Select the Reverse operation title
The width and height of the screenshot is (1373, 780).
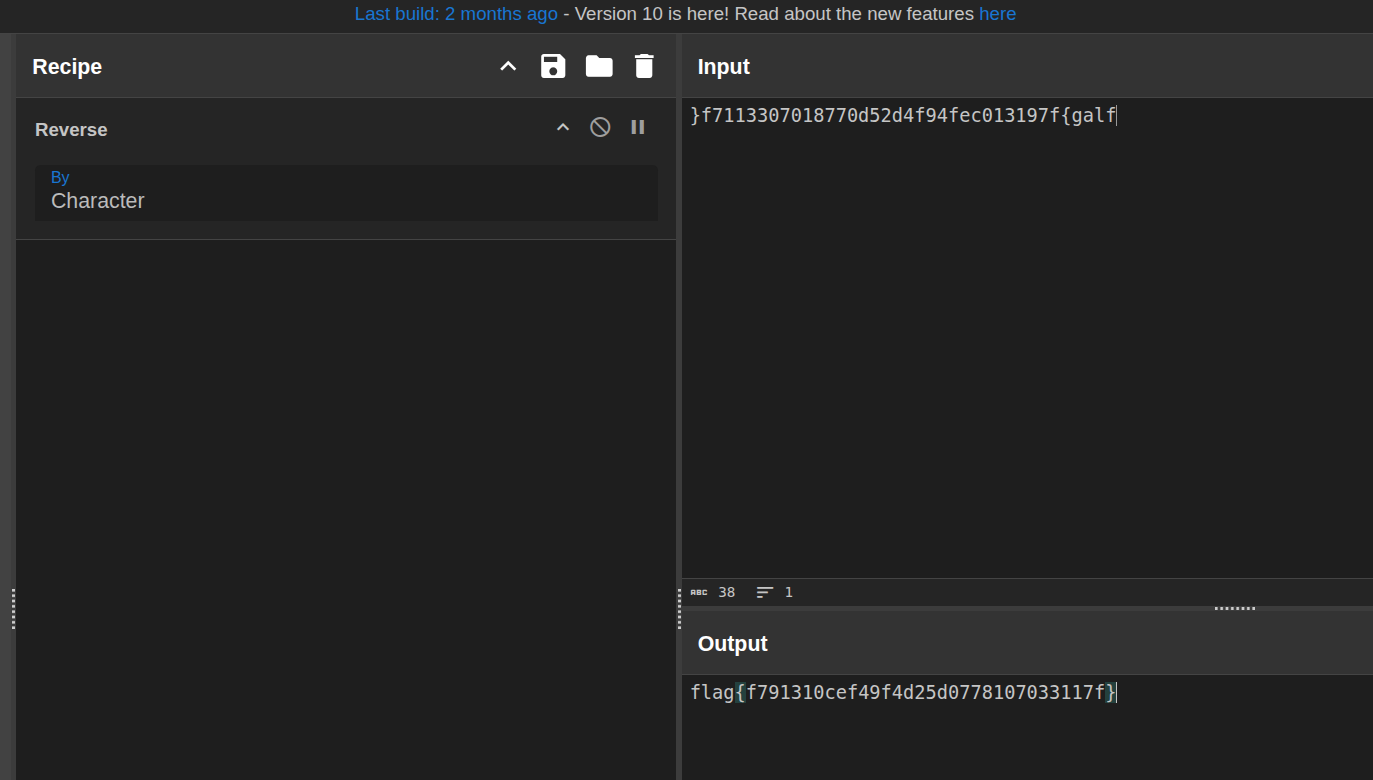point(71,129)
